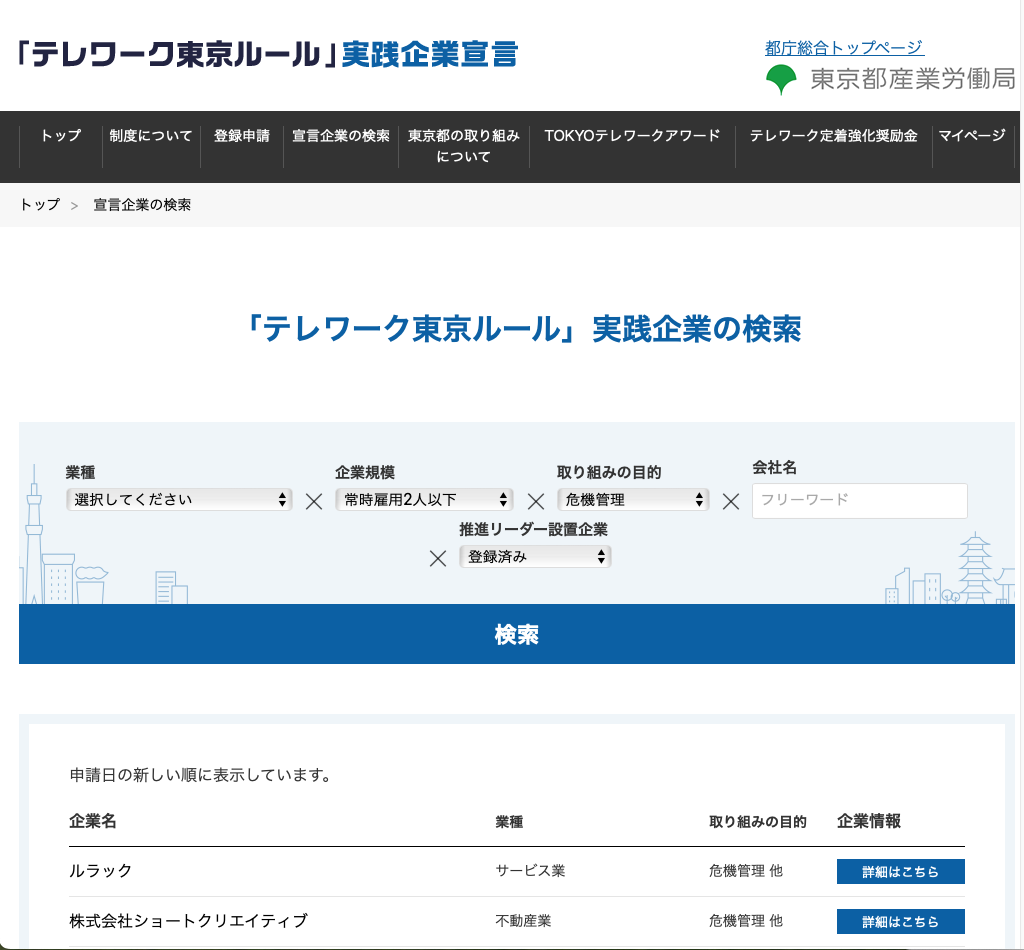Image resolution: width=1024 pixels, height=950 pixels.
Task: Open マイページ in the navigation bar
Action: pyautogui.click(x=971, y=136)
